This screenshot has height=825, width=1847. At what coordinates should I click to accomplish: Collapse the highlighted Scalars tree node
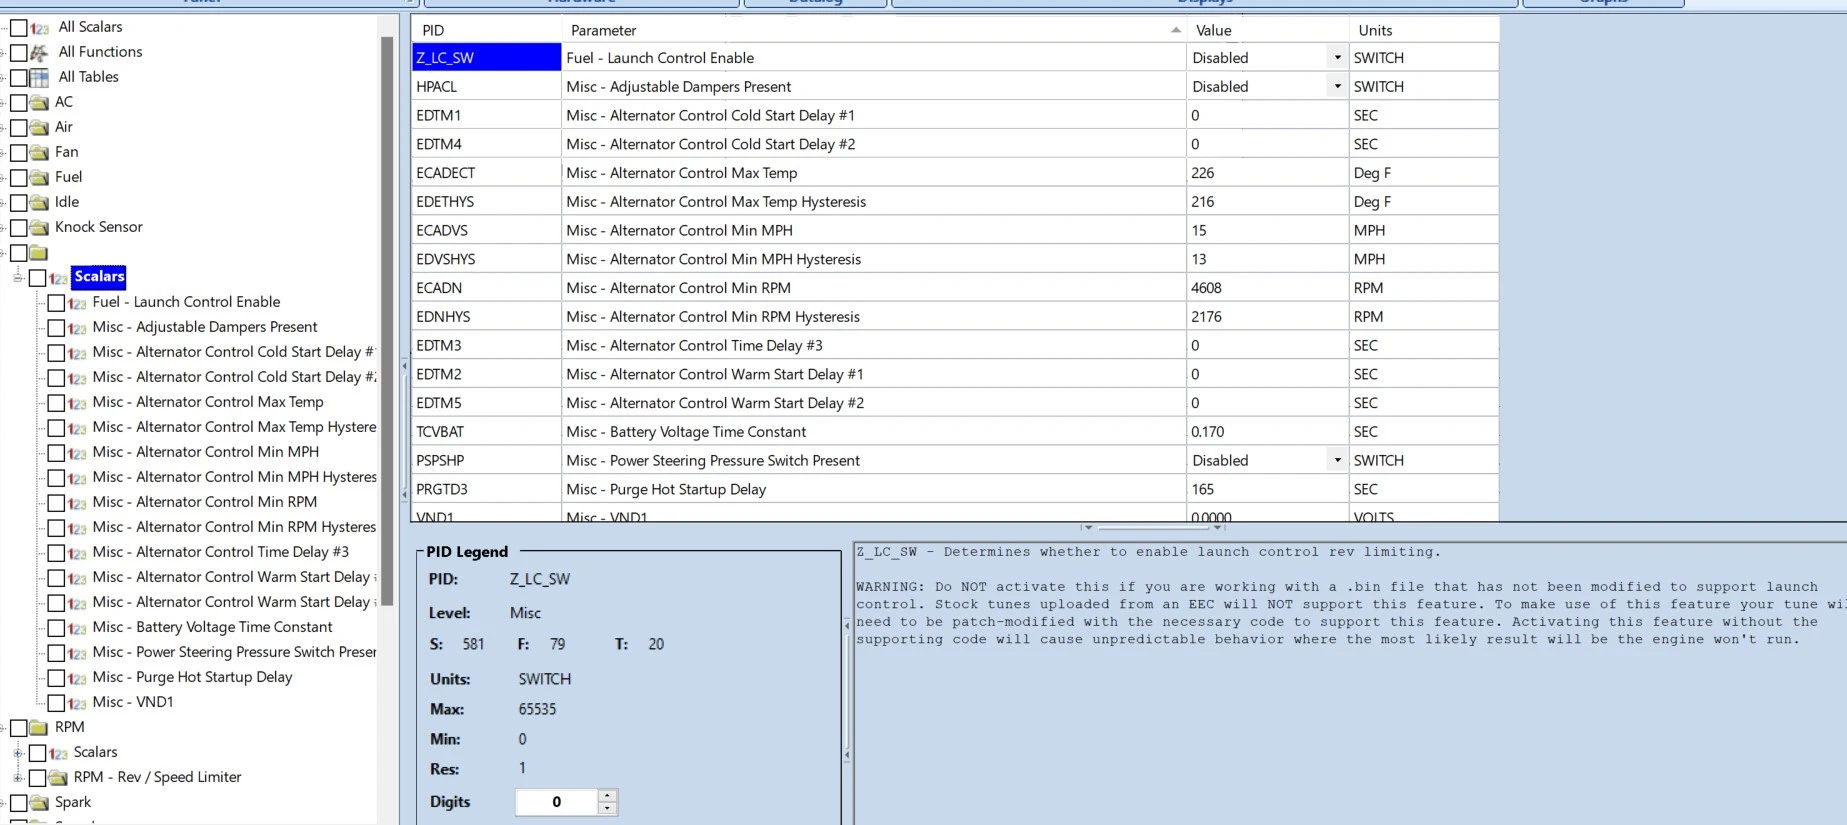(x=18, y=277)
